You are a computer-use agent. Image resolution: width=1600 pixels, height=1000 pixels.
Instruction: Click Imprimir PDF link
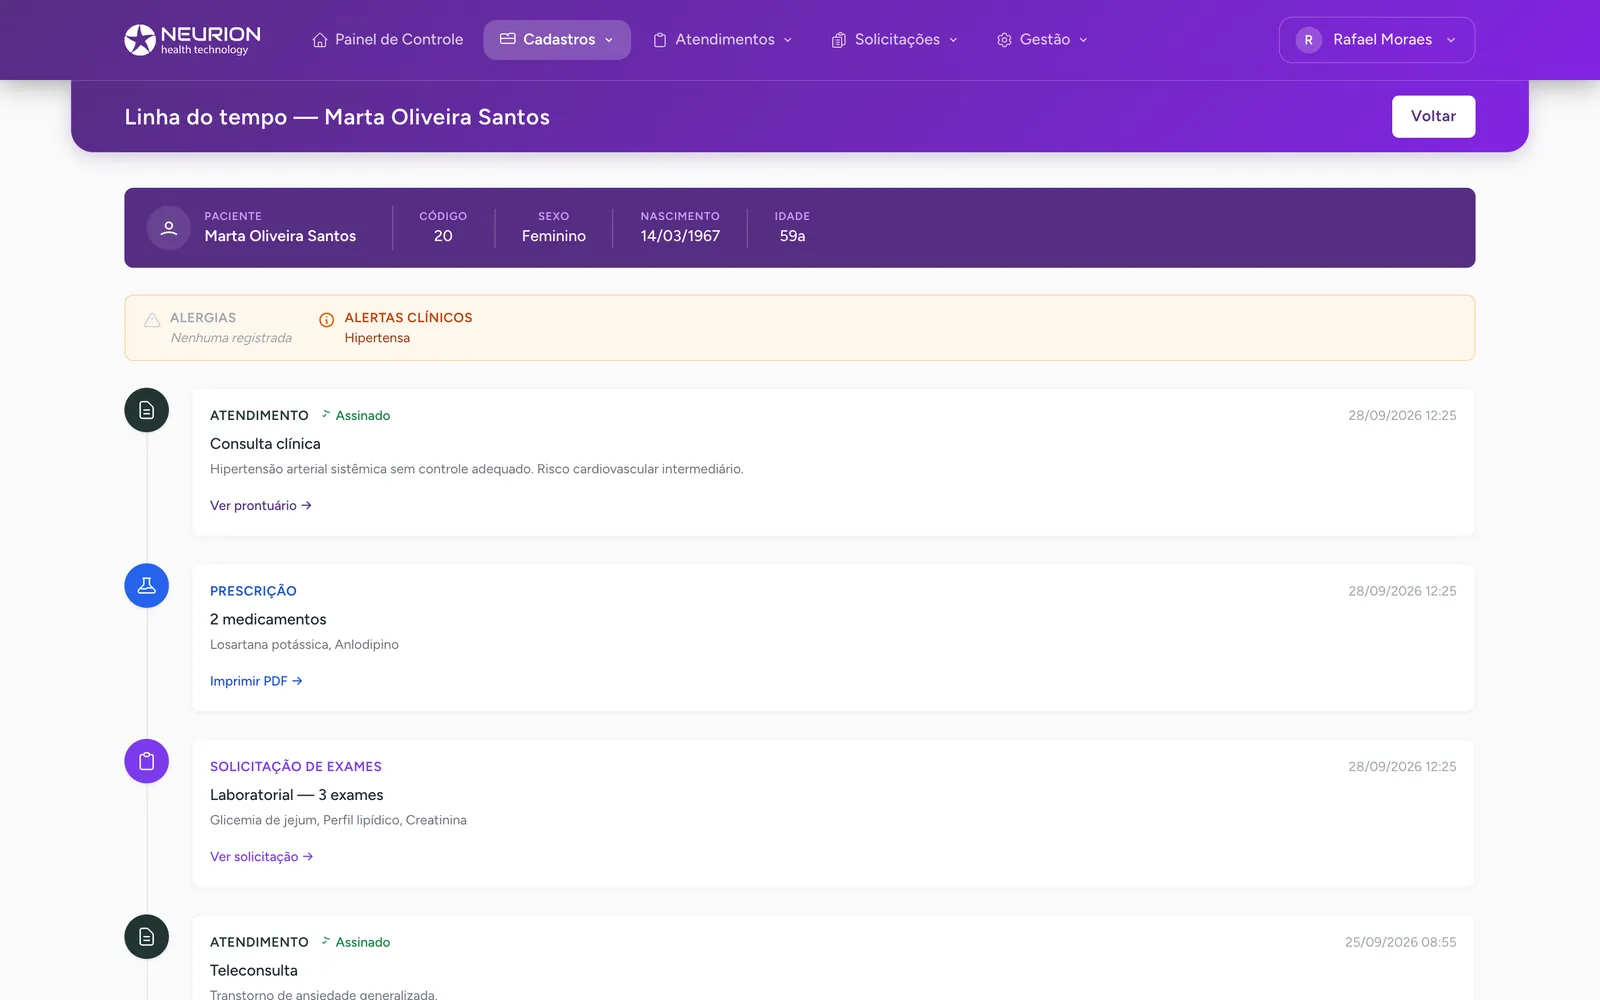pos(256,681)
